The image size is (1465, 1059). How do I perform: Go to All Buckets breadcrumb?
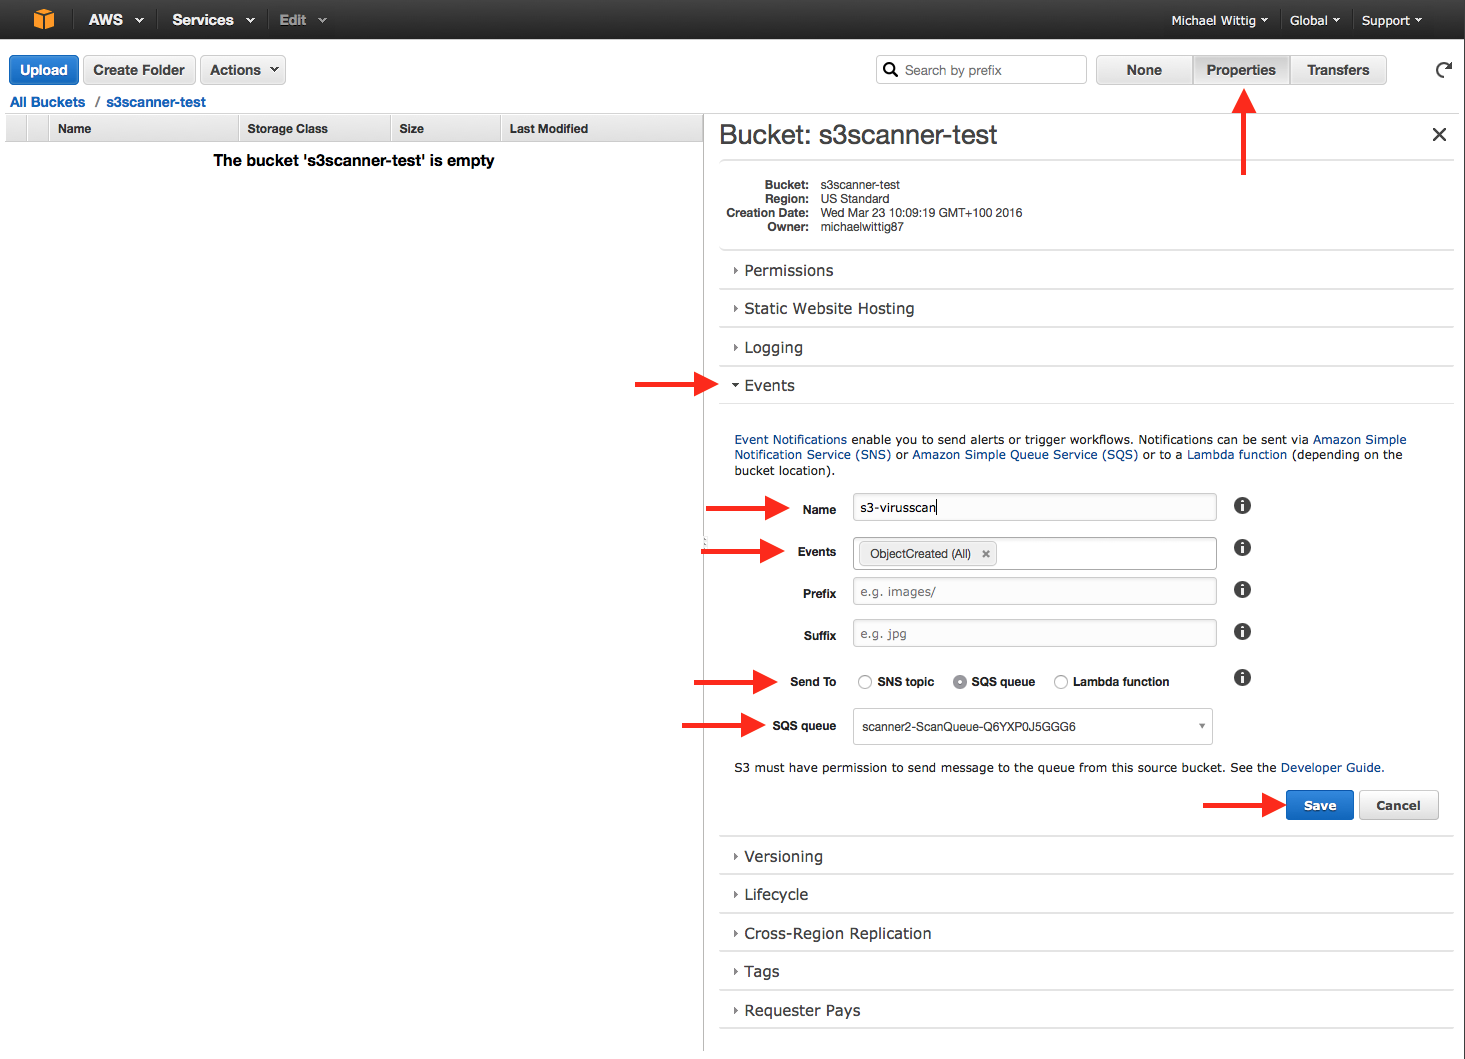point(47,102)
